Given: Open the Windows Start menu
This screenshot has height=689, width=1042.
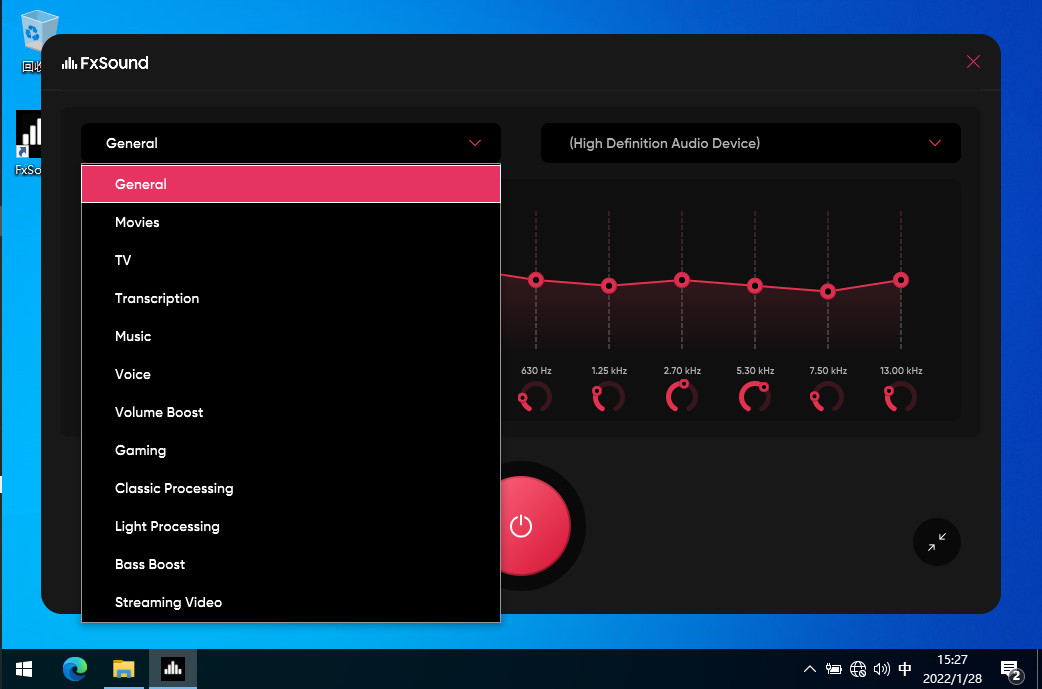Looking at the screenshot, I should [24, 669].
